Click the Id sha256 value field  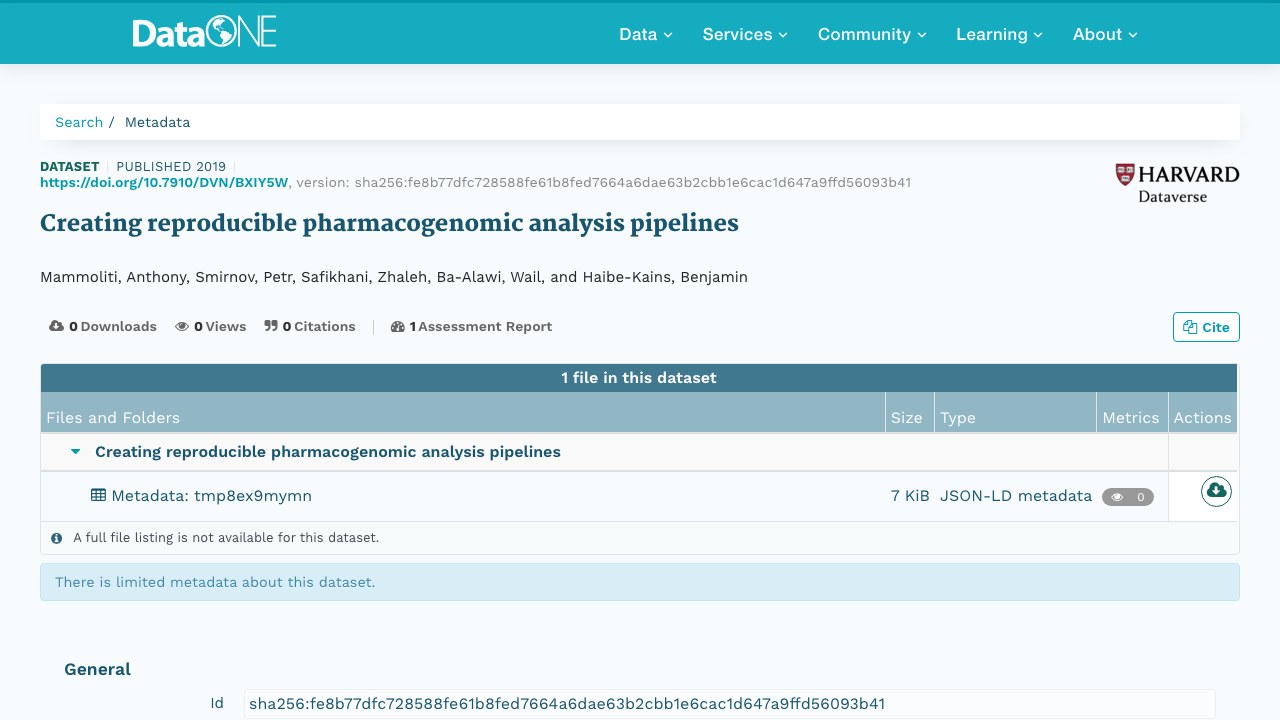729,703
